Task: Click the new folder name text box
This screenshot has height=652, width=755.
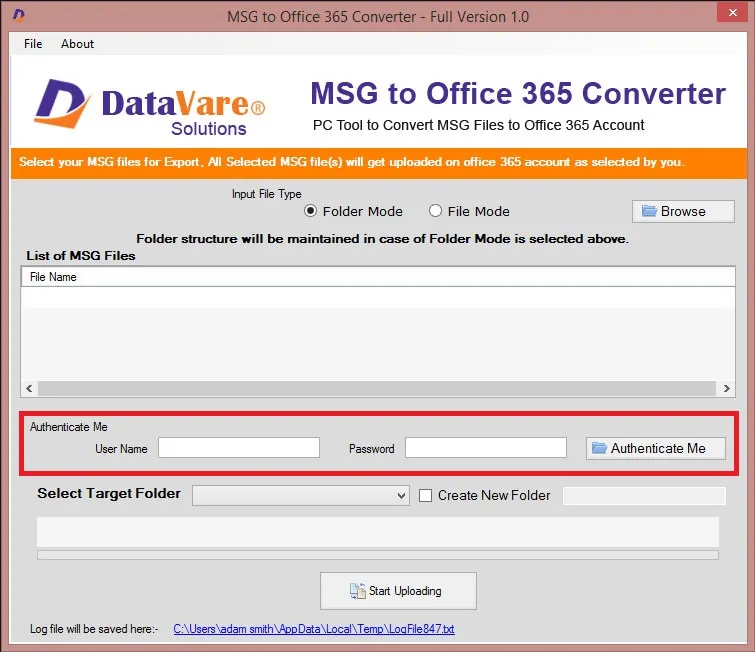Action: (x=644, y=496)
